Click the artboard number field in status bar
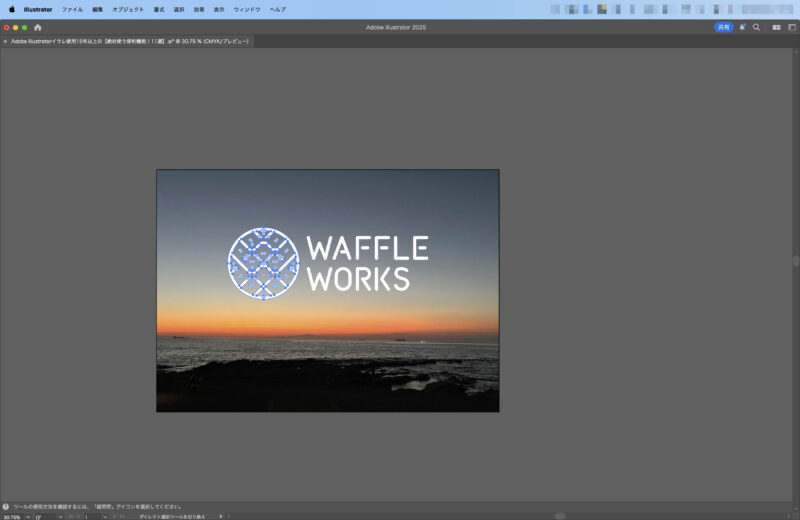 88,517
